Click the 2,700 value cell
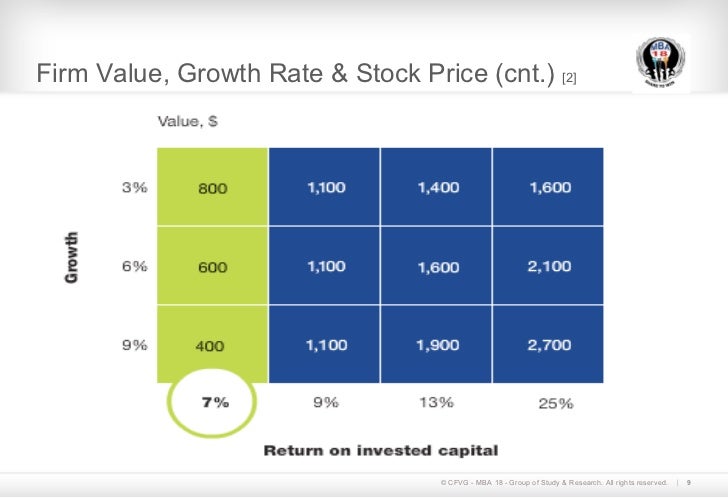Image resolution: width=728 pixels, height=498 pixels. point(548,344)
